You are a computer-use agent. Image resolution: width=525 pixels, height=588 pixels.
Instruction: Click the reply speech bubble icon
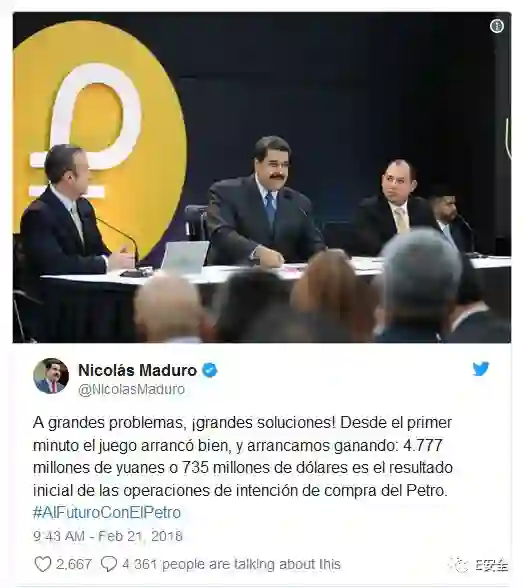tap(109, 564)
